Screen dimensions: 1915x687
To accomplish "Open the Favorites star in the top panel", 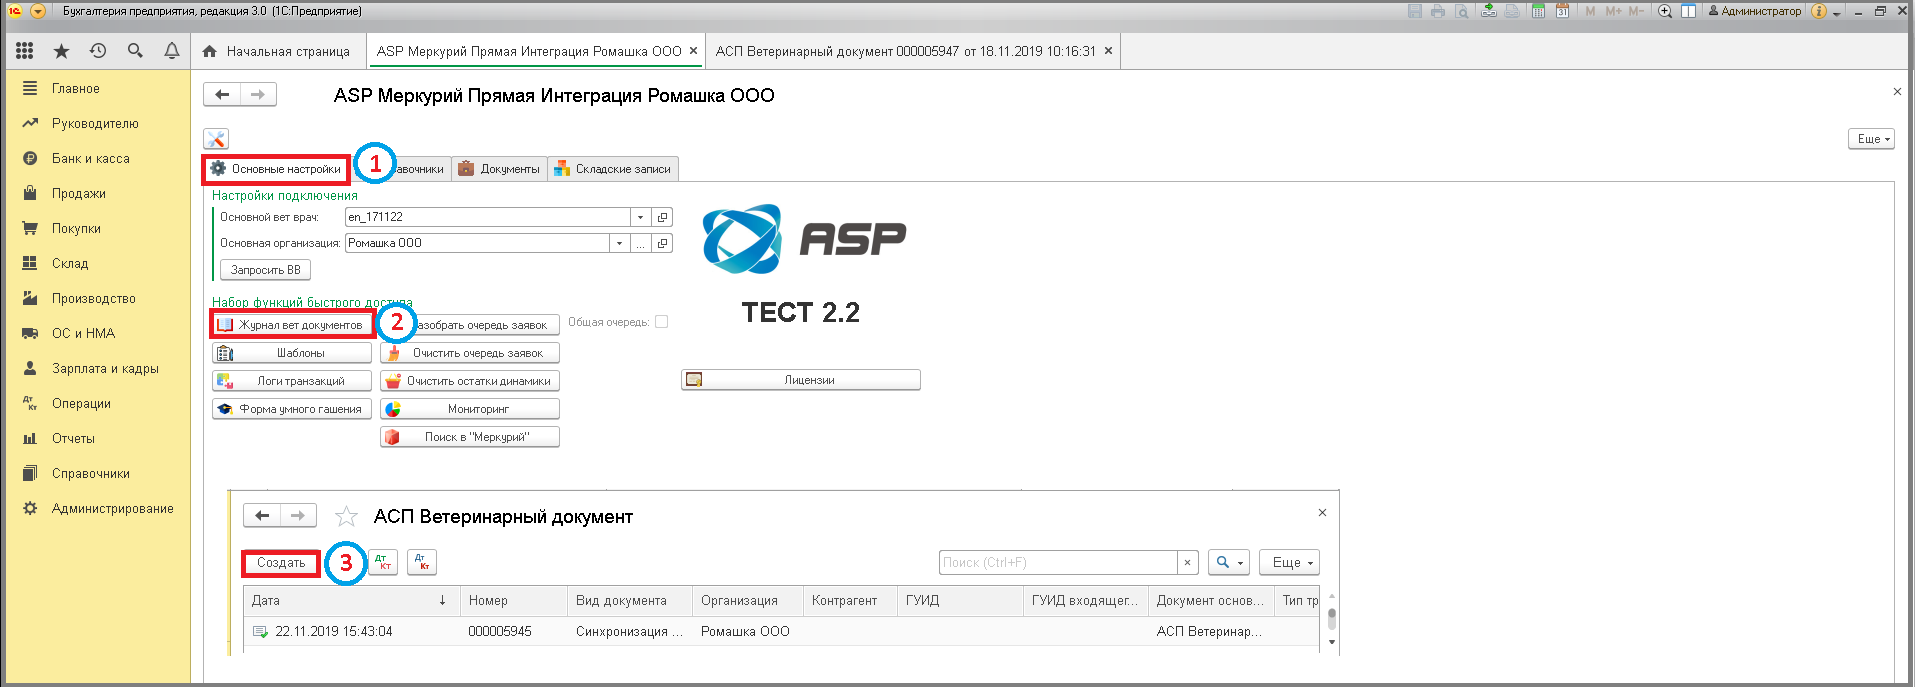I will click(x=61, y=51).
